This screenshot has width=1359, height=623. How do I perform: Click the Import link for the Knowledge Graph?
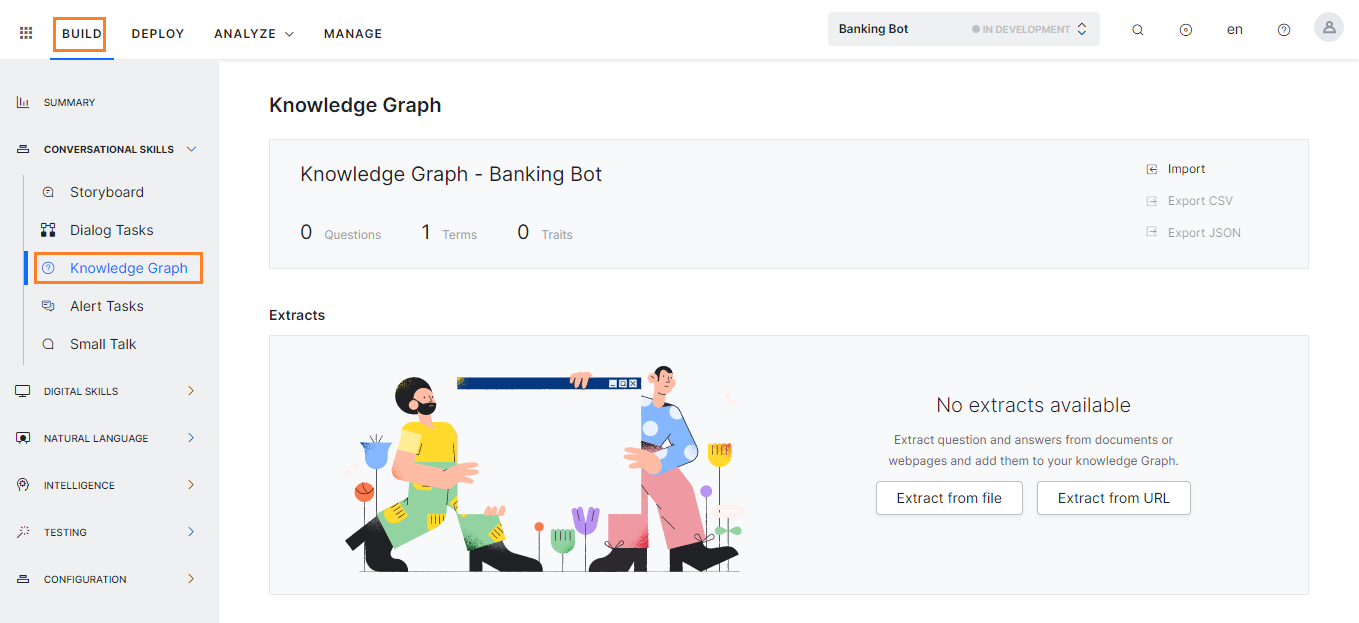point(1184,168)
